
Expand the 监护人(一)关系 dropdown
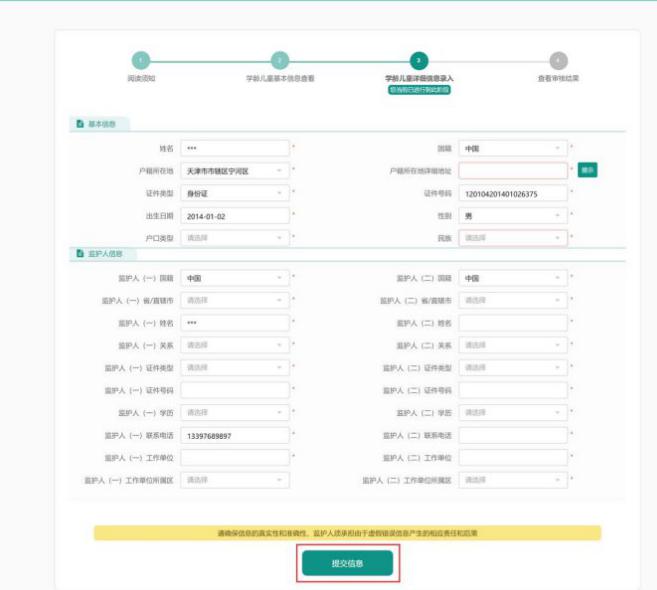tap(235, 345)
